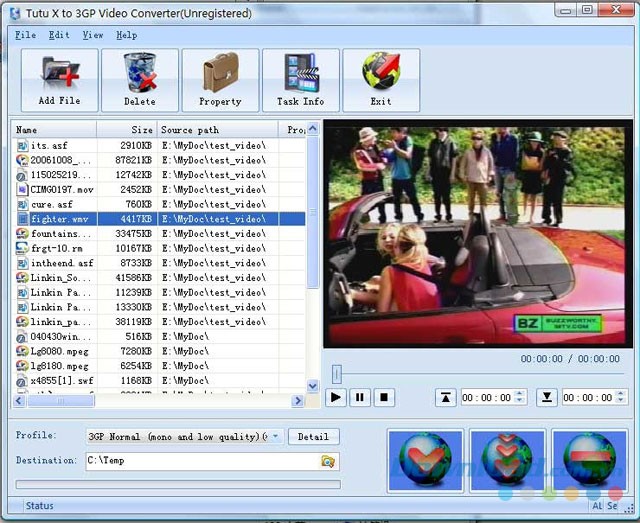Sort by Source path column header

click(x=218, y=130)
